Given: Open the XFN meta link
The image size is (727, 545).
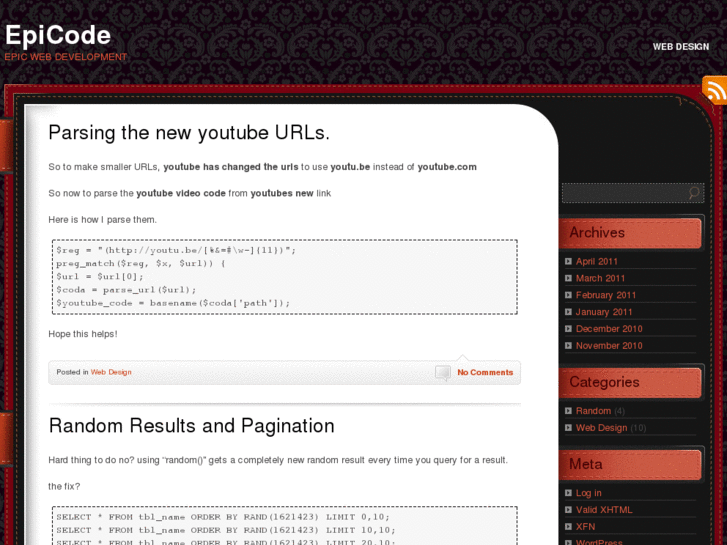Looking at the screenshot, I should tap(586, 526).
